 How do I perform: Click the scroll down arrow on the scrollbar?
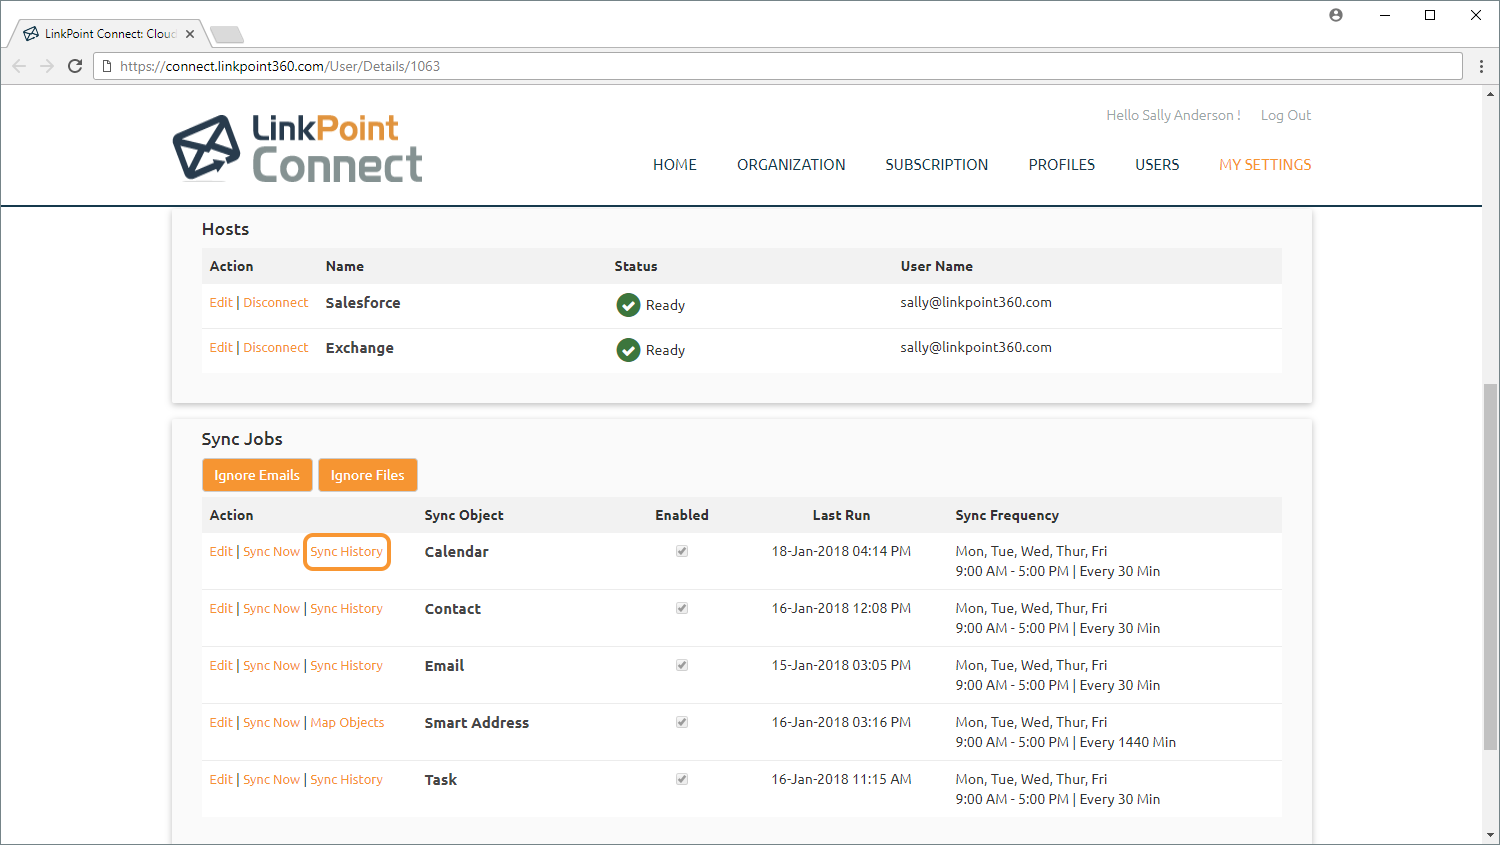pyautogui.click(x=1490, y=834)
